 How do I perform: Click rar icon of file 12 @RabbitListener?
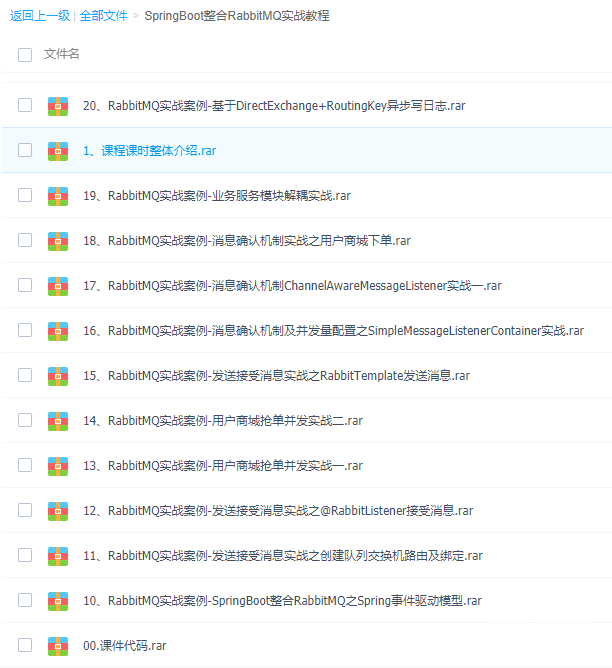(x=58, y=511)
